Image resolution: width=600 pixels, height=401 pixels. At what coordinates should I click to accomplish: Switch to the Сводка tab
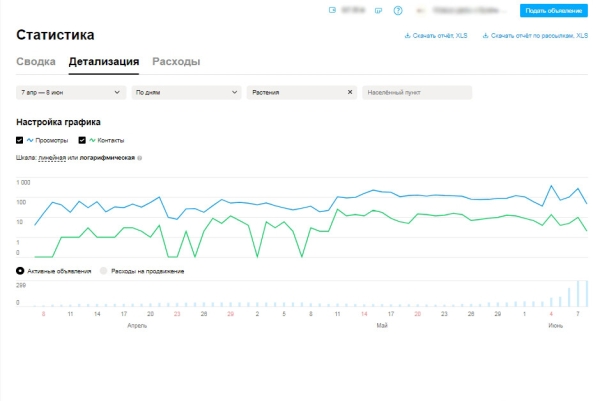[x=36, y=62]
